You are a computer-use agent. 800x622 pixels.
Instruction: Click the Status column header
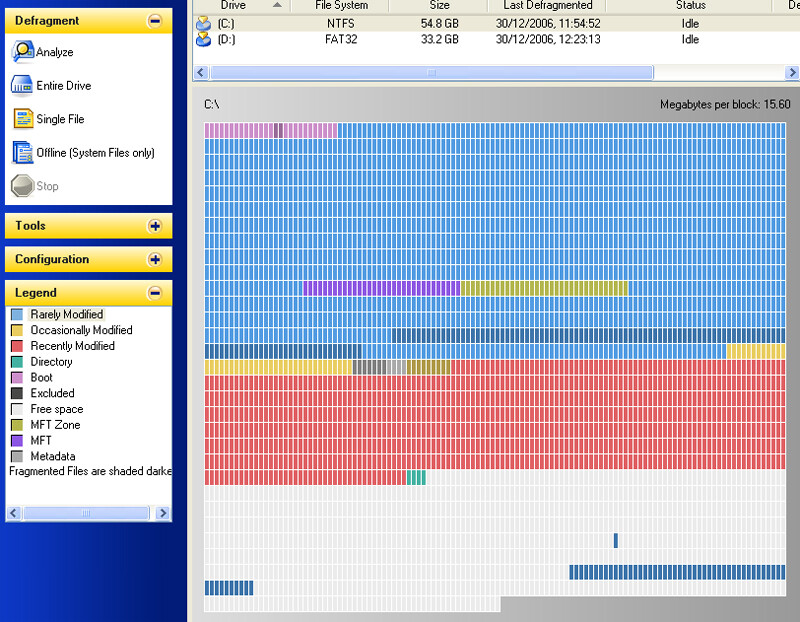pyautogui.click(x=690, y=6)
